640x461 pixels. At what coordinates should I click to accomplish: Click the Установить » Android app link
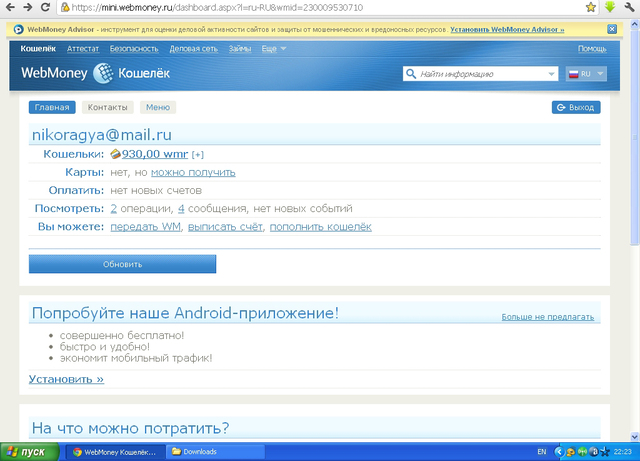[66, 379]
